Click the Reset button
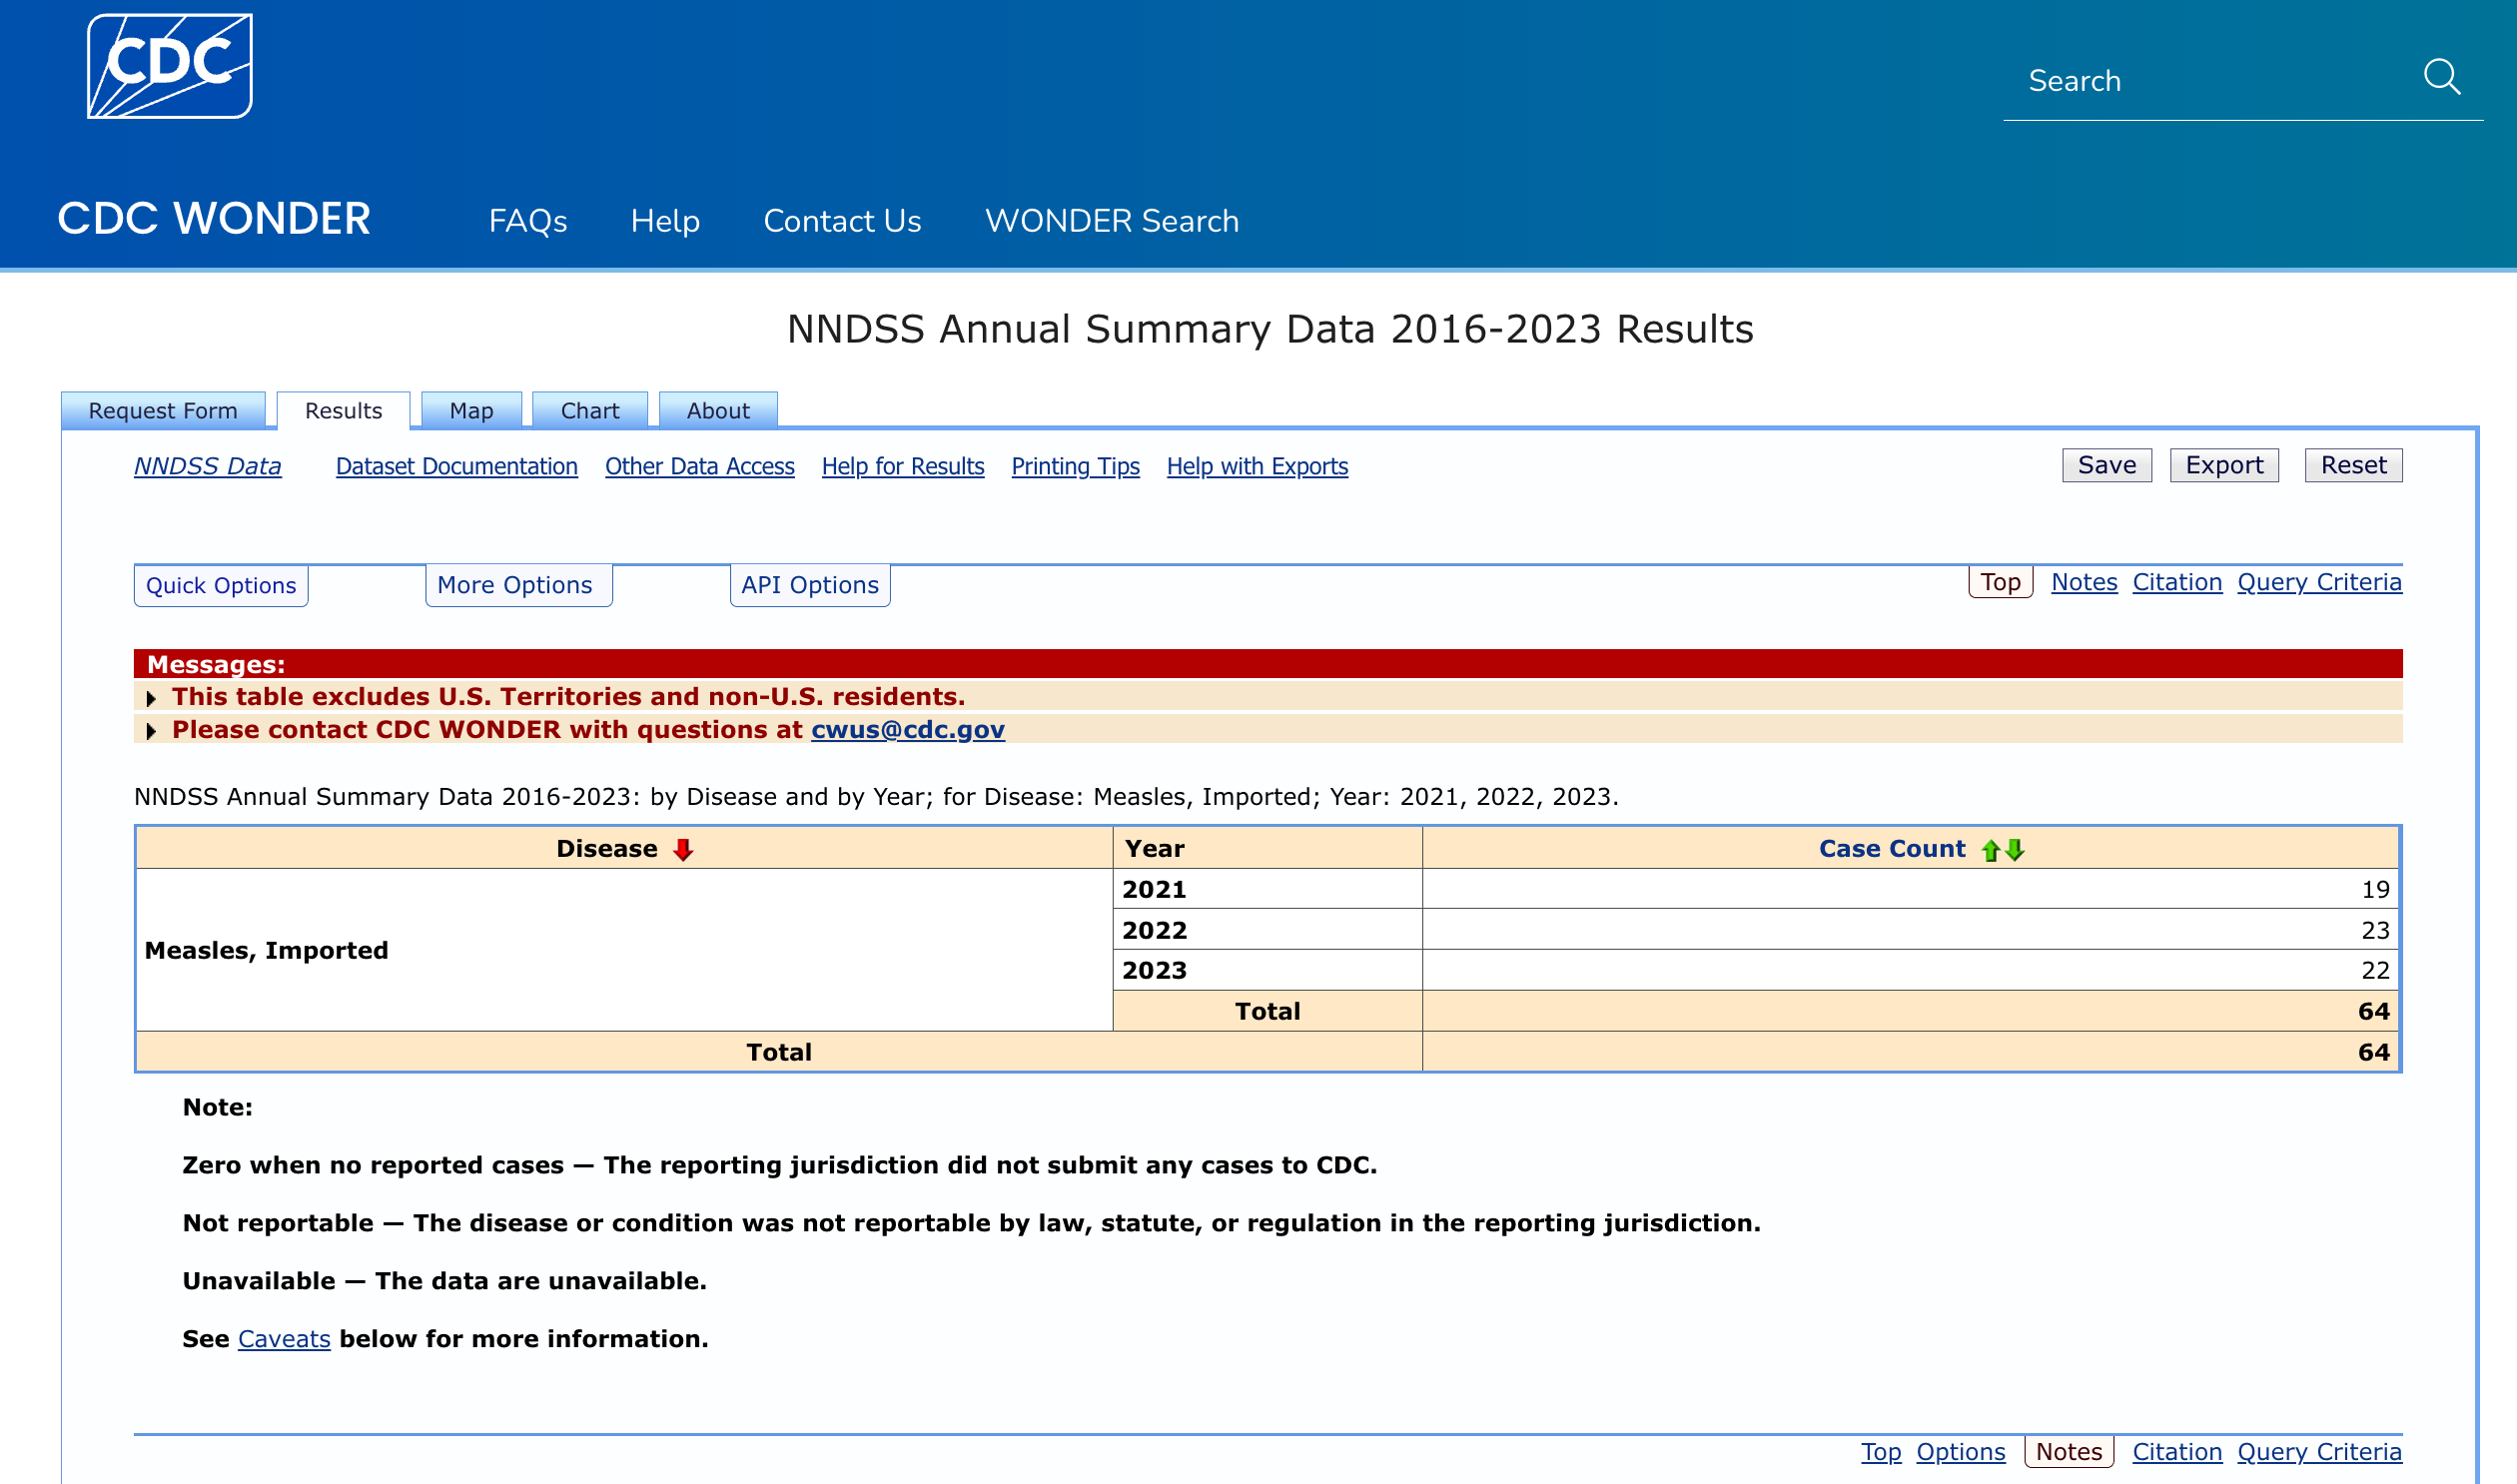This screenshot has width=2517, height=1484. pyautogui.click(x=2353, y=465)
